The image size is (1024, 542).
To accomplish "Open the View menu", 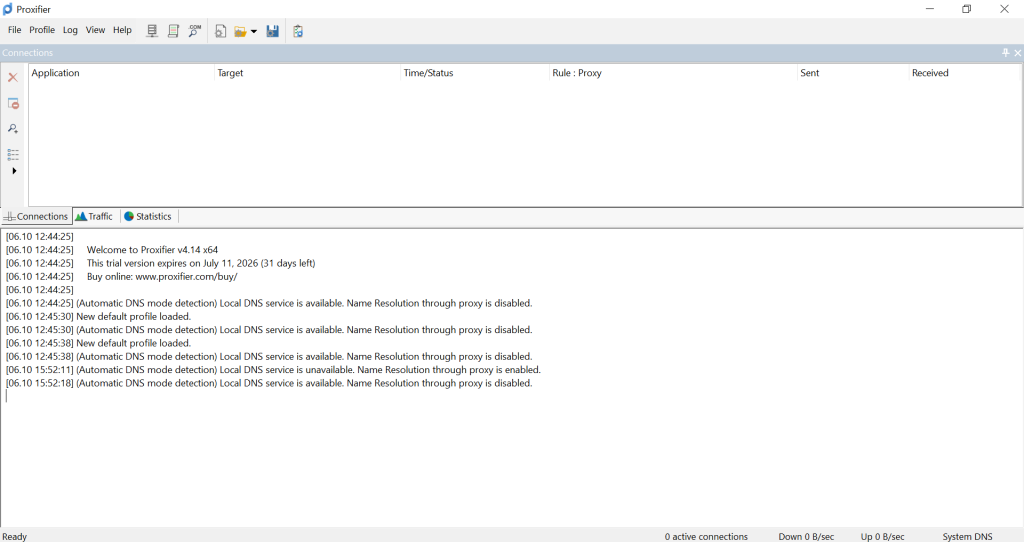I will (95, 30).
